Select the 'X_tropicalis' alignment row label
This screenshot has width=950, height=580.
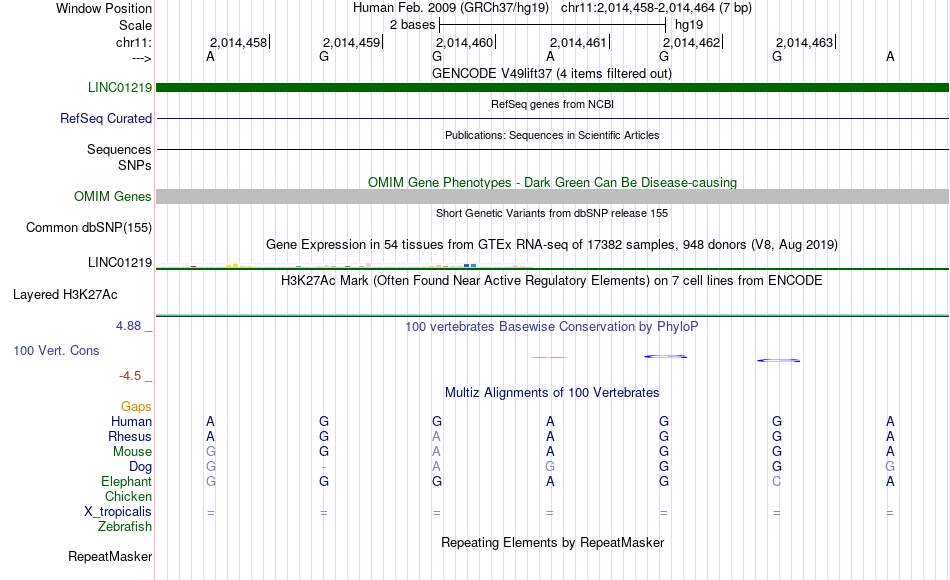tap(118, 512)
